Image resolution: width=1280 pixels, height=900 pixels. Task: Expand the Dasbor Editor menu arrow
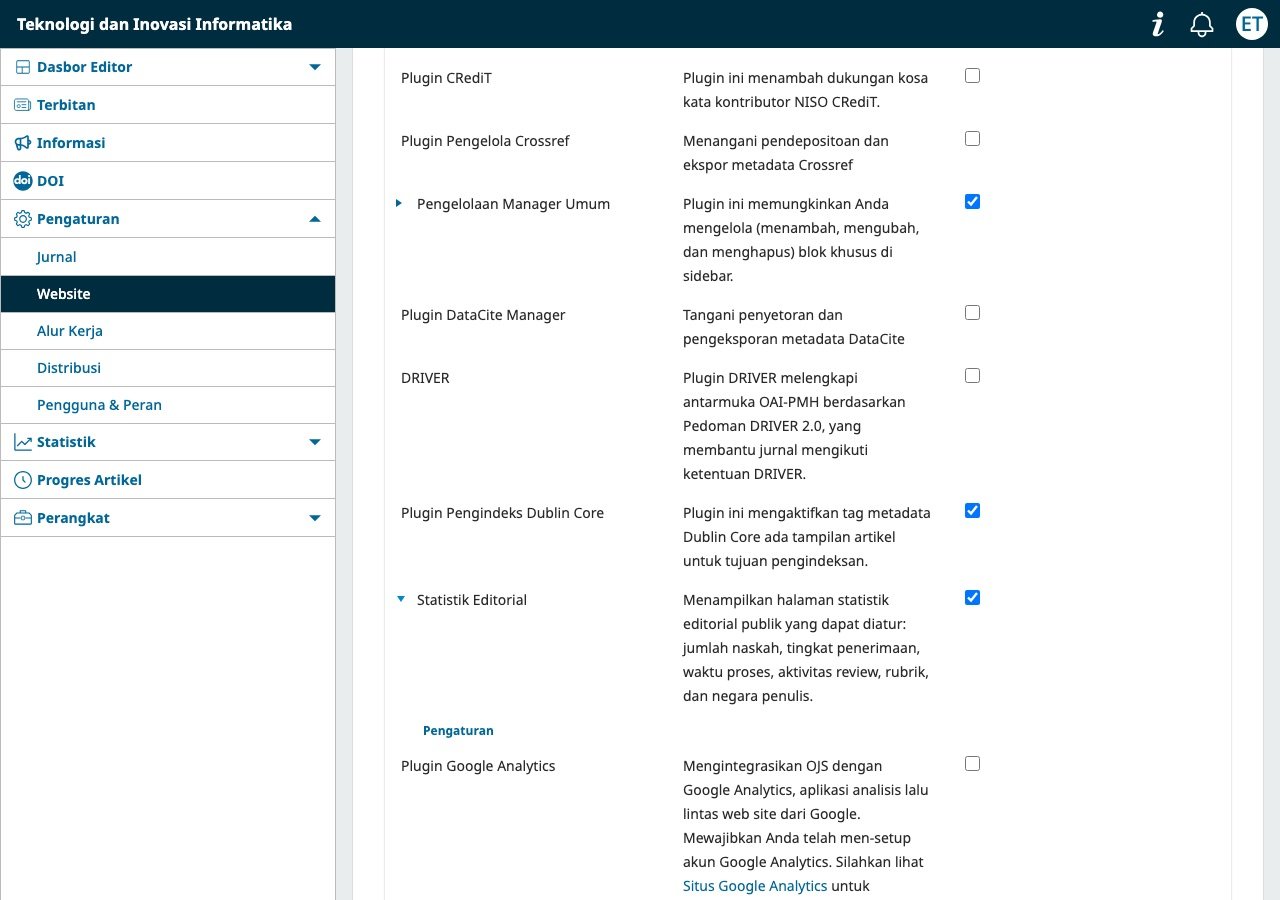click(315, 67)
